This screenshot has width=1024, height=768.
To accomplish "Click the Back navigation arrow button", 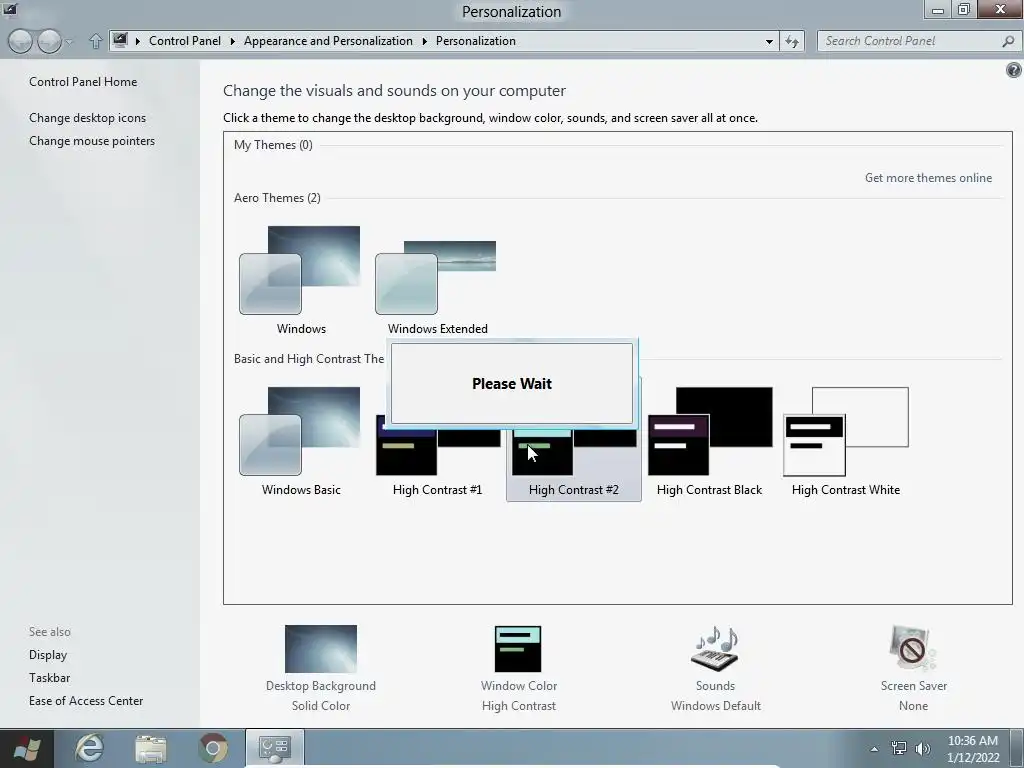I will [20, 41].
